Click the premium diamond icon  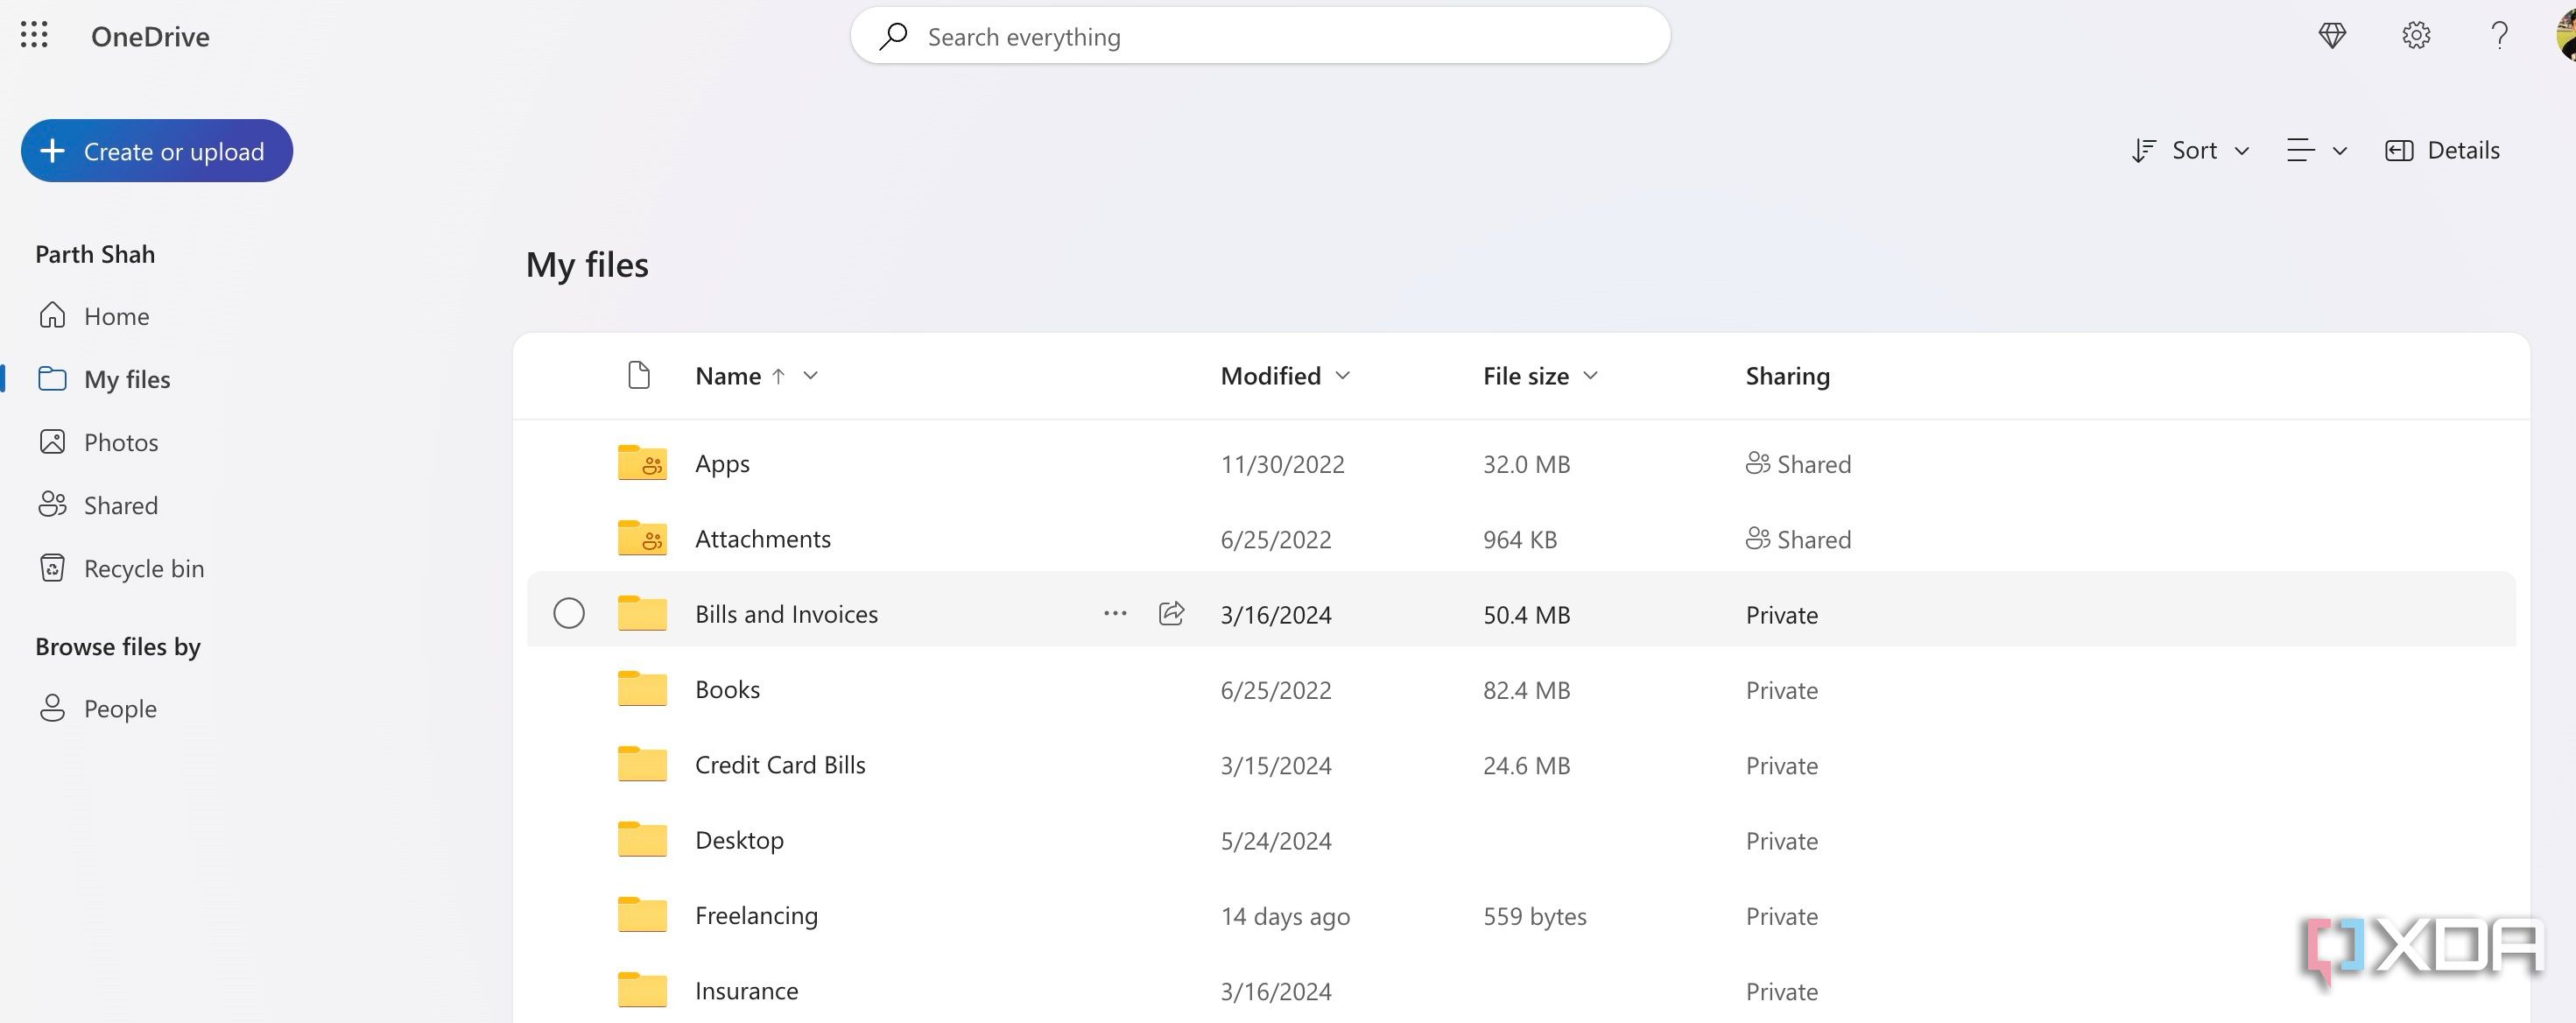point(2332,35)
